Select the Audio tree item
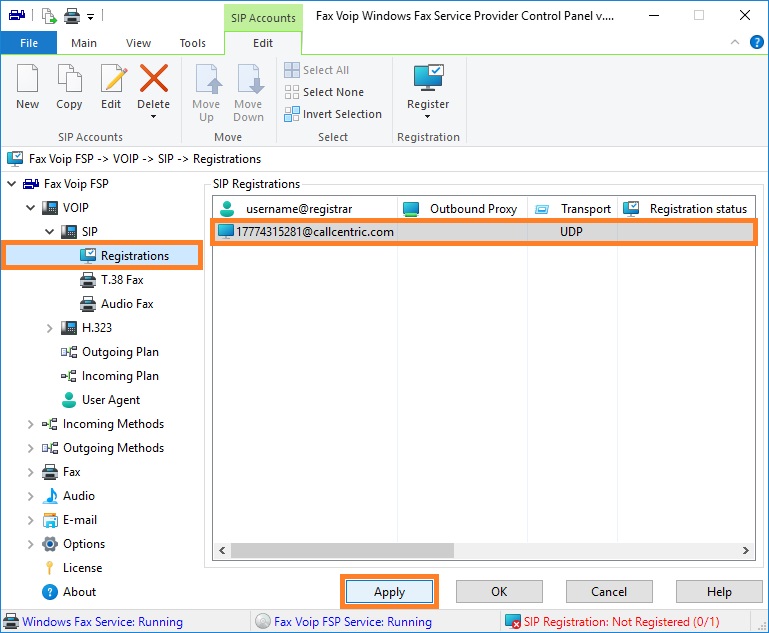Image resolution: width=769 pixels, height=633 pixels. pyautogui.click(x=68, y=496)
